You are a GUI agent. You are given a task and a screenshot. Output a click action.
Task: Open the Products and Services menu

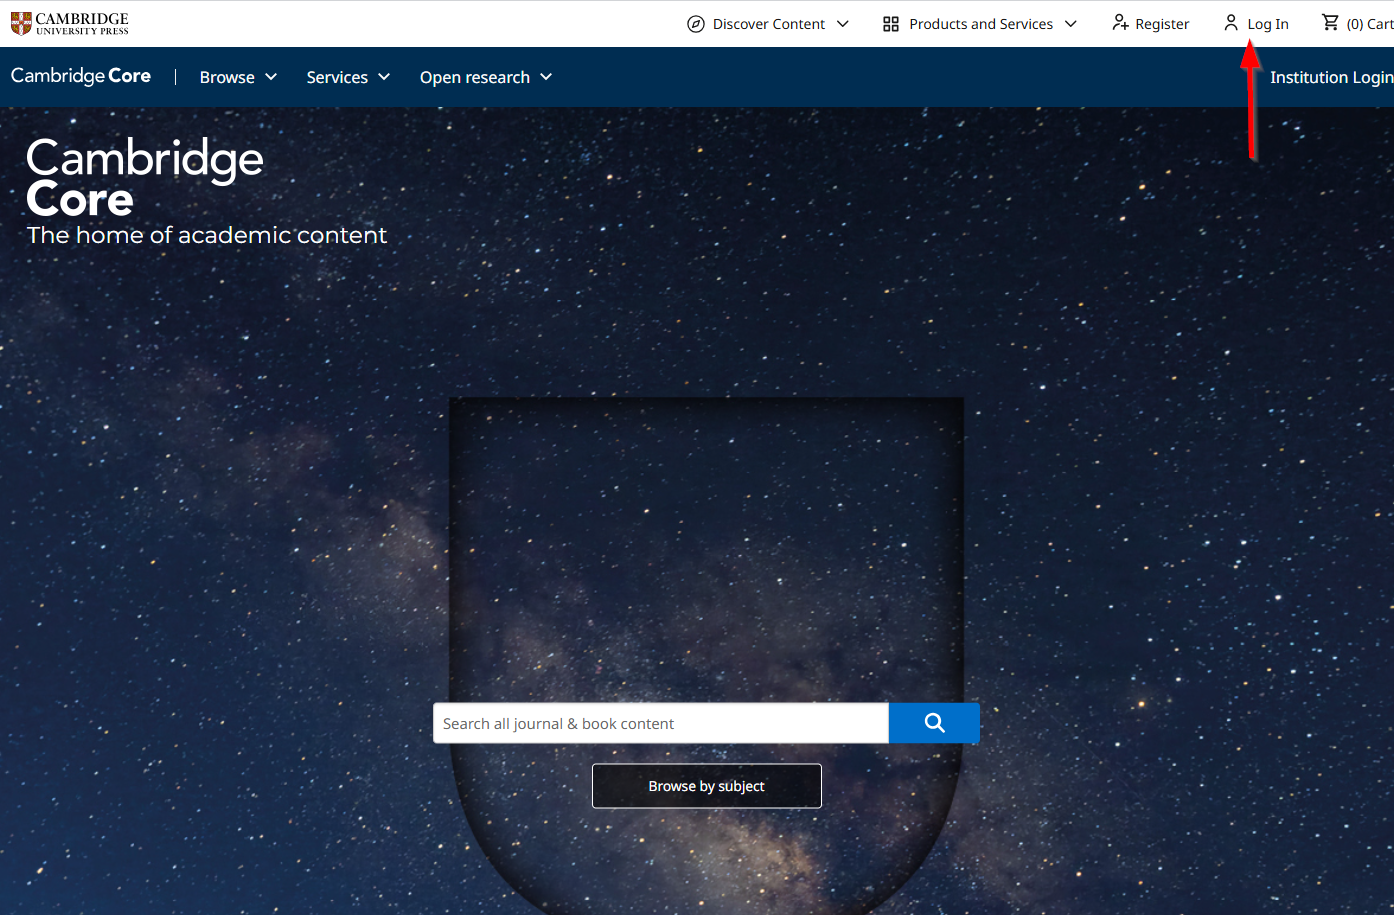980,24
